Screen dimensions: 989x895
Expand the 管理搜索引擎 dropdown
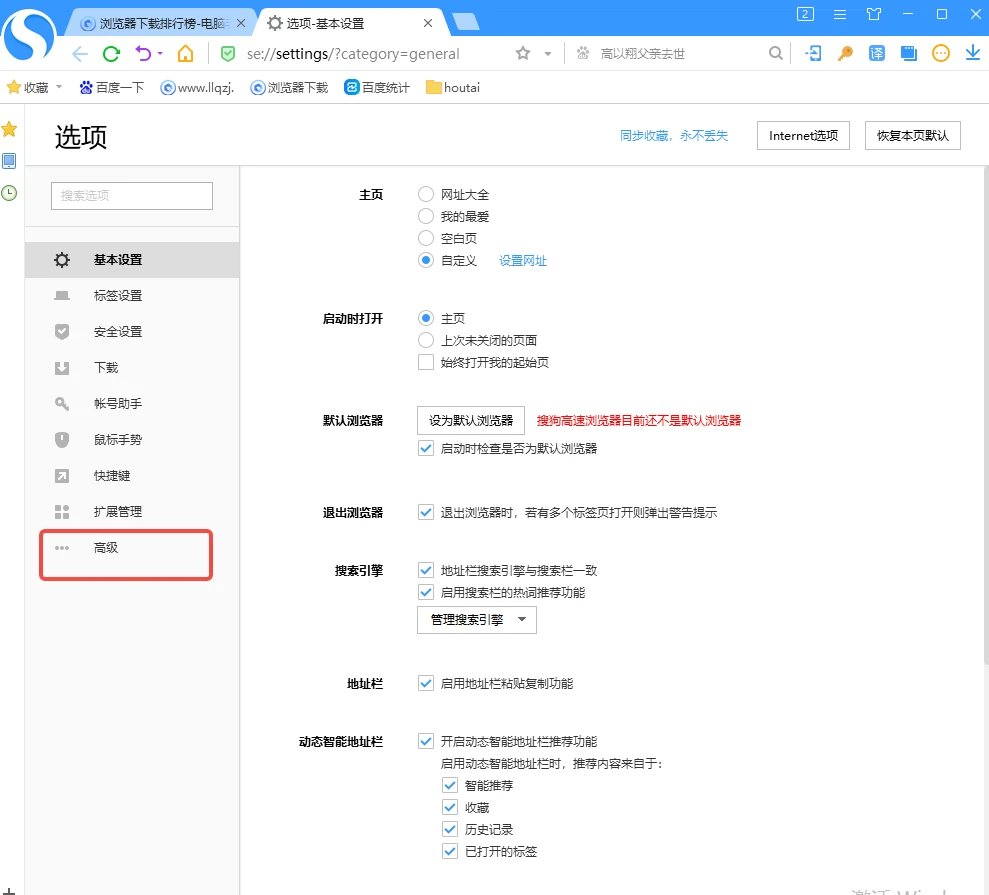pos(477,620)
